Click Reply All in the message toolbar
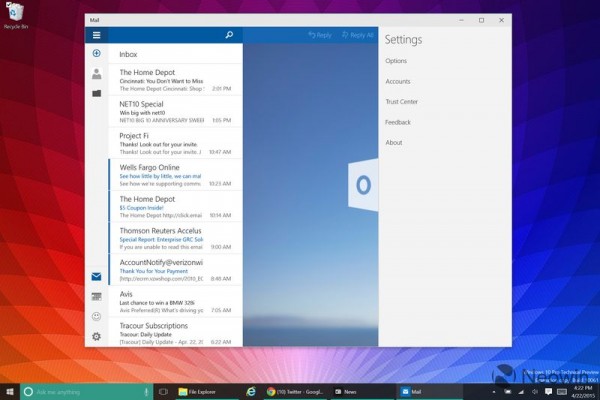 [357, 35]
